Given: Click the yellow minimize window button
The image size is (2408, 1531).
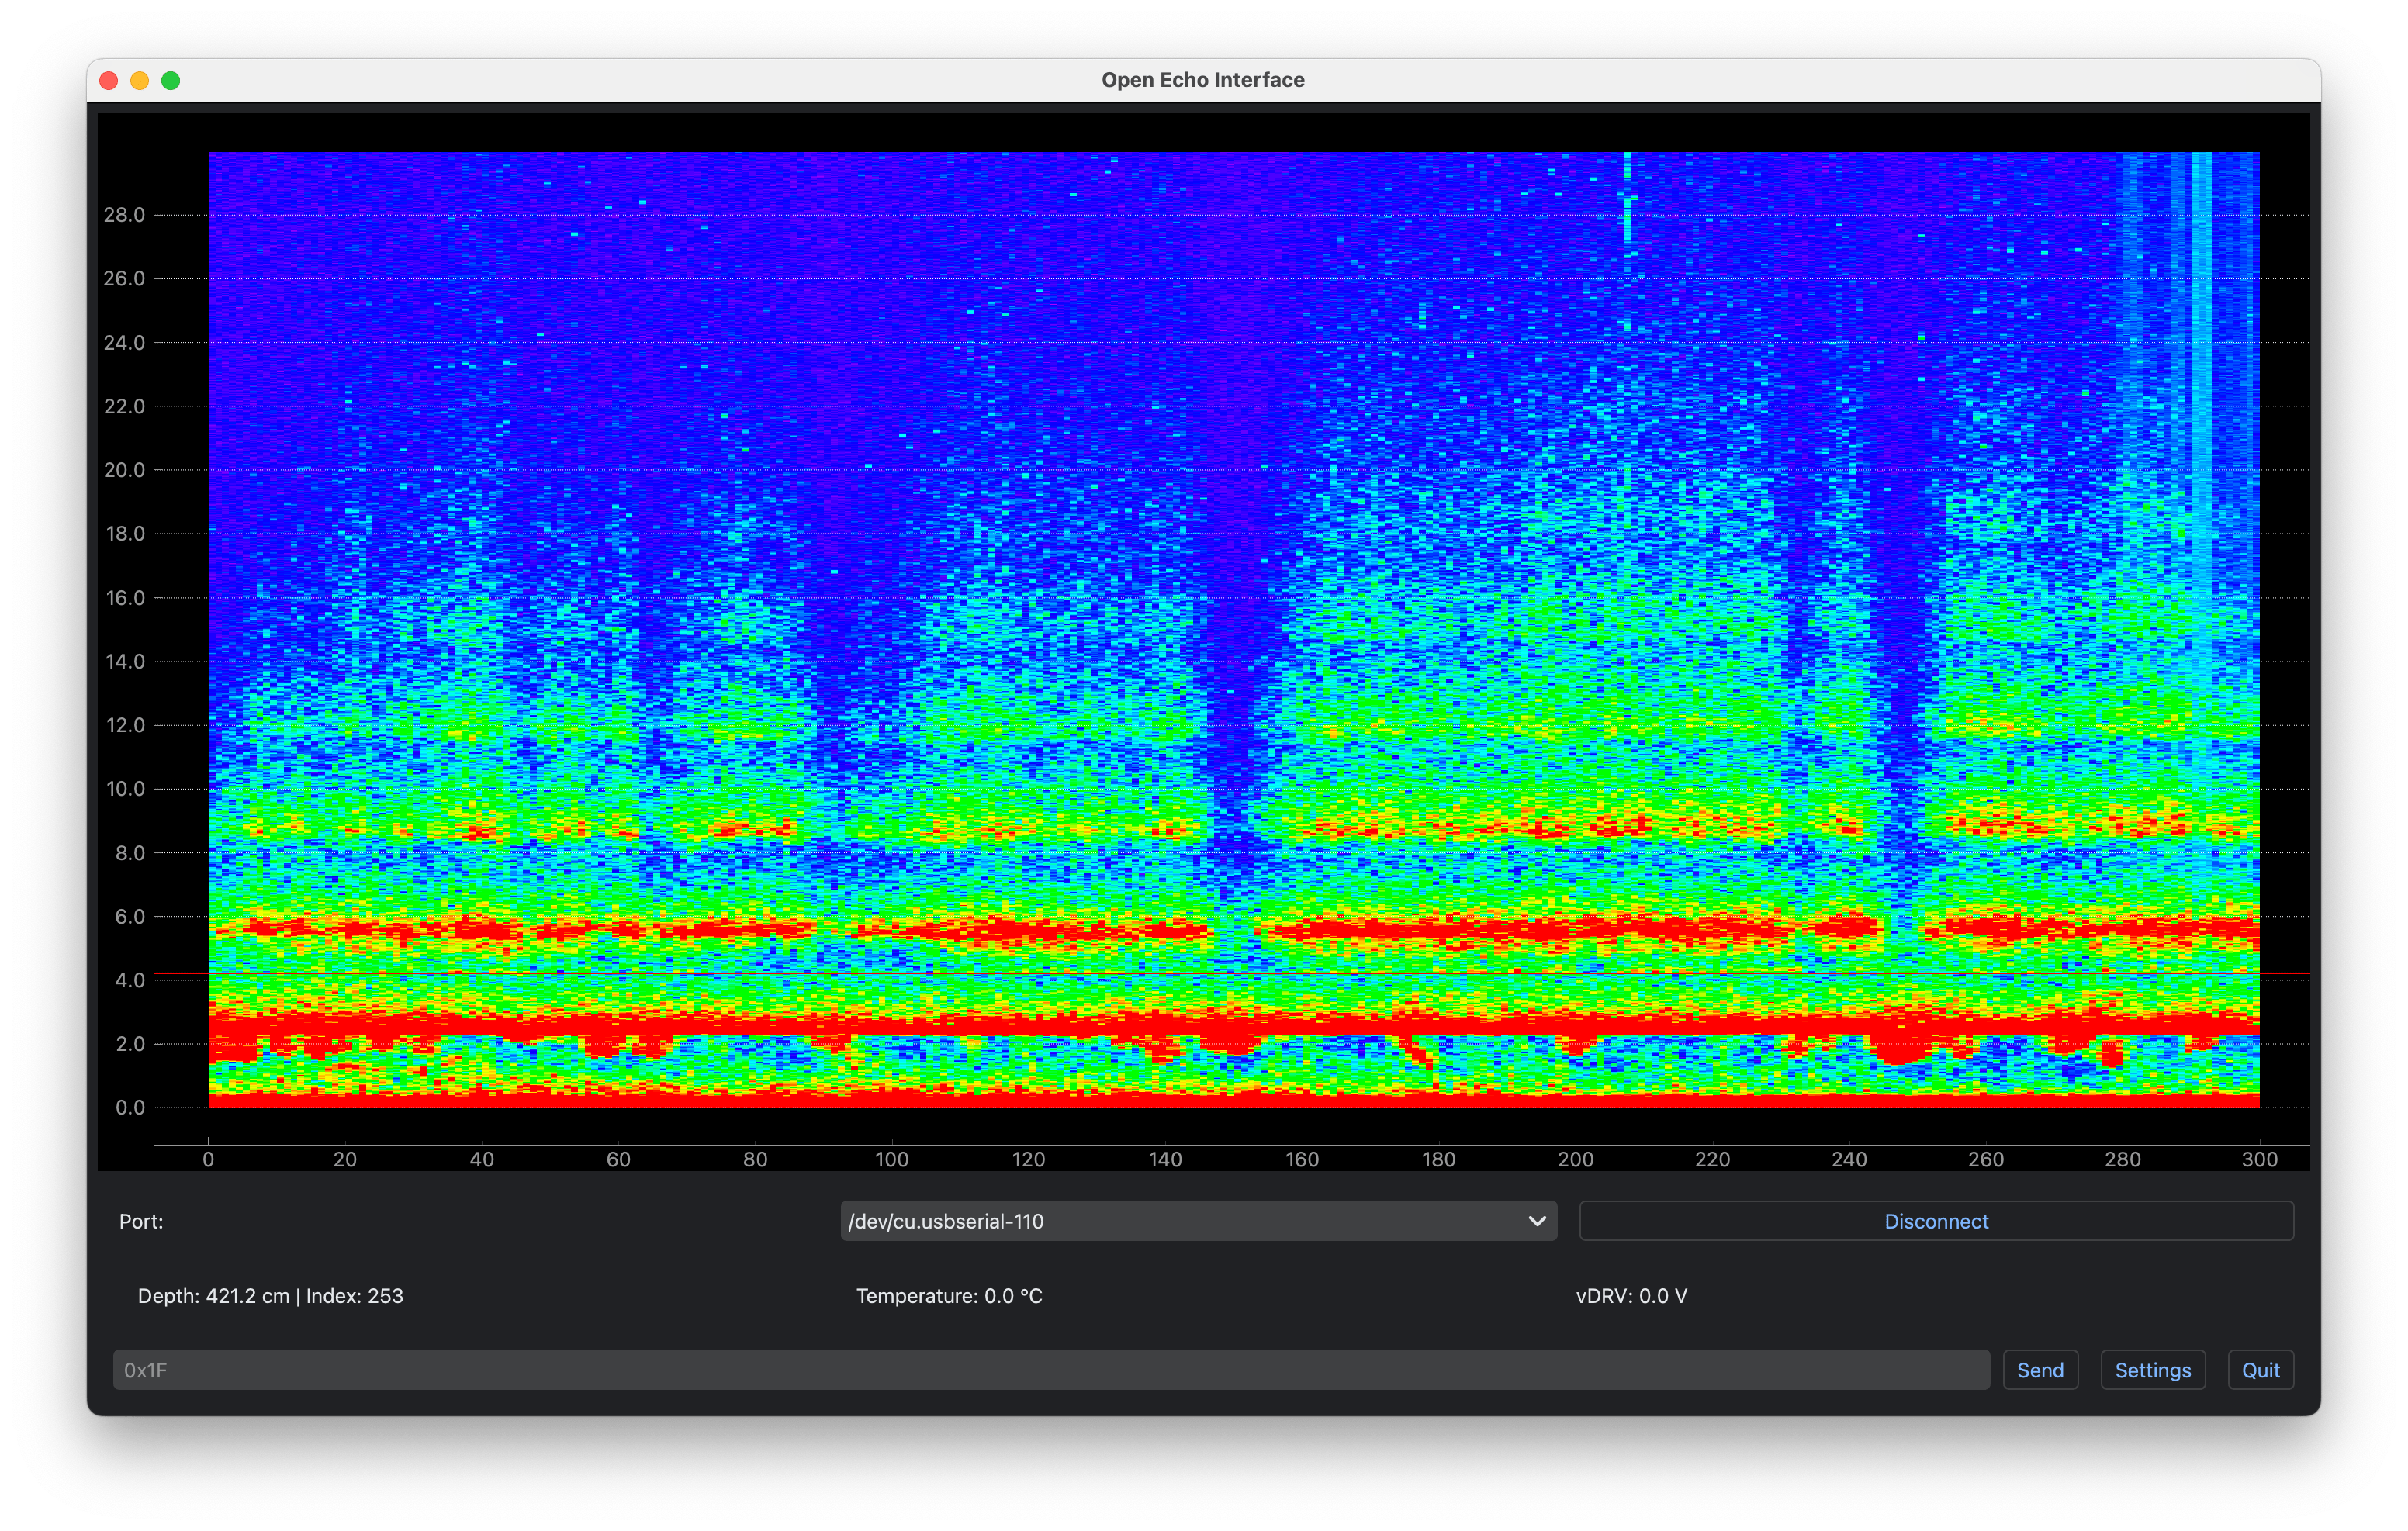Looking at the screenshot, I should 140,80.
